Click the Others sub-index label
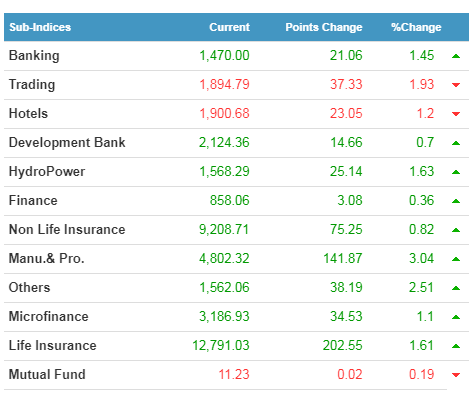Screen dimensions: 469x393 pos(29,287)
